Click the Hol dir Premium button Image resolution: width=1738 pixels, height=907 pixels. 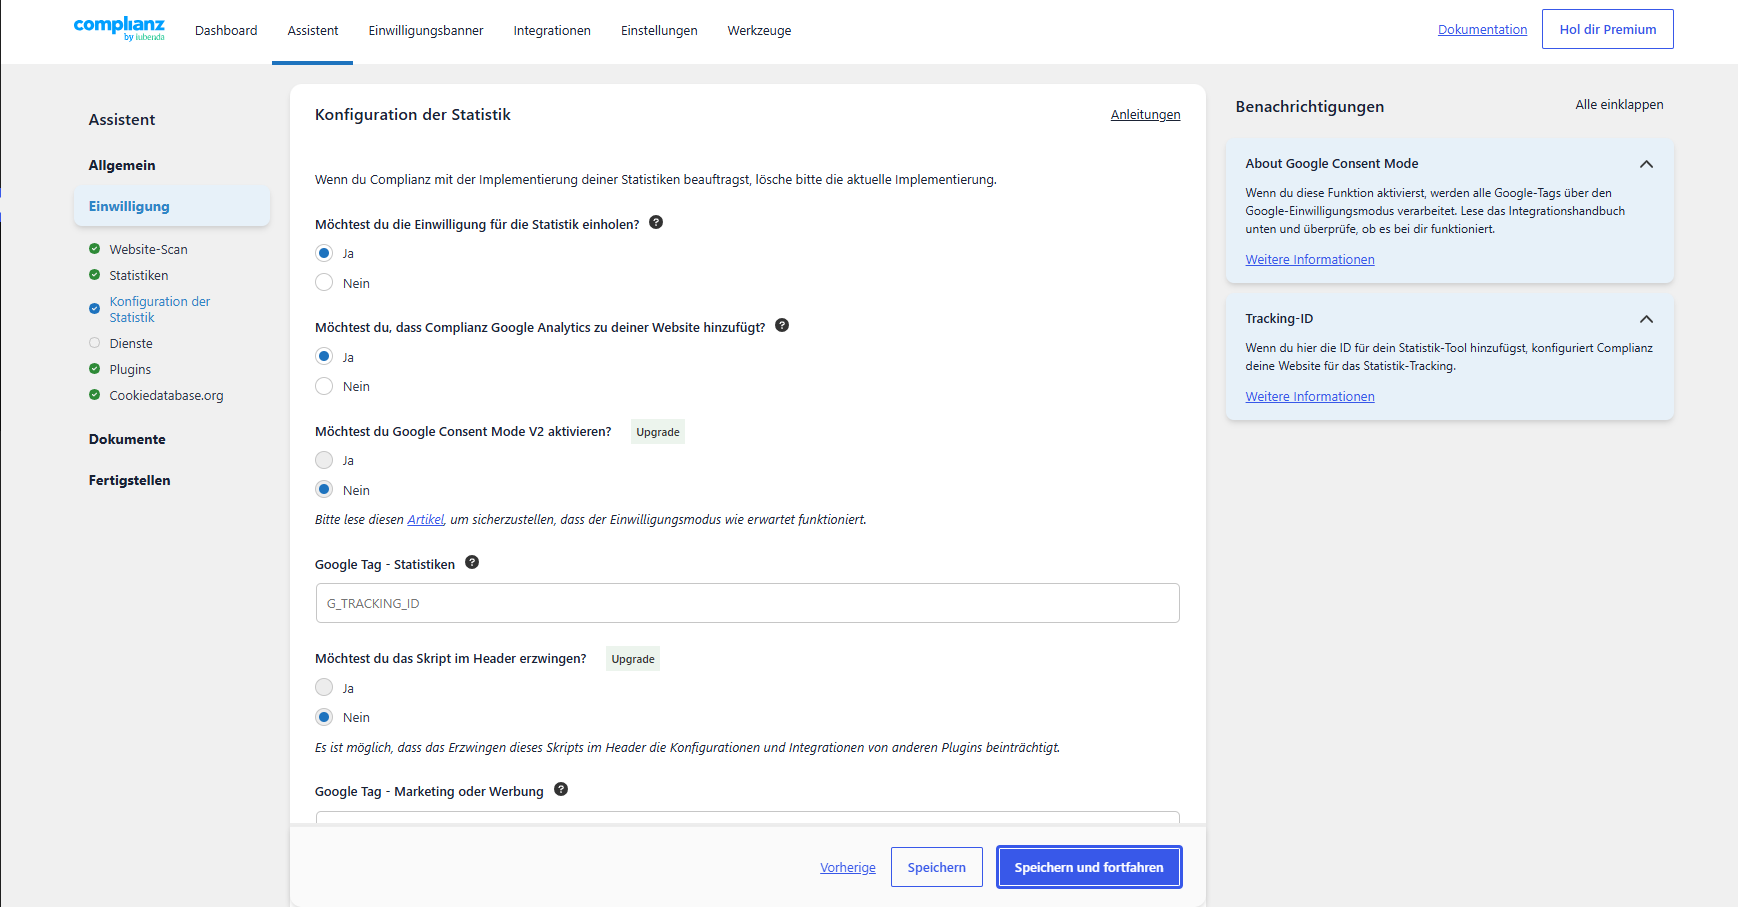(x=1608, y=29)
